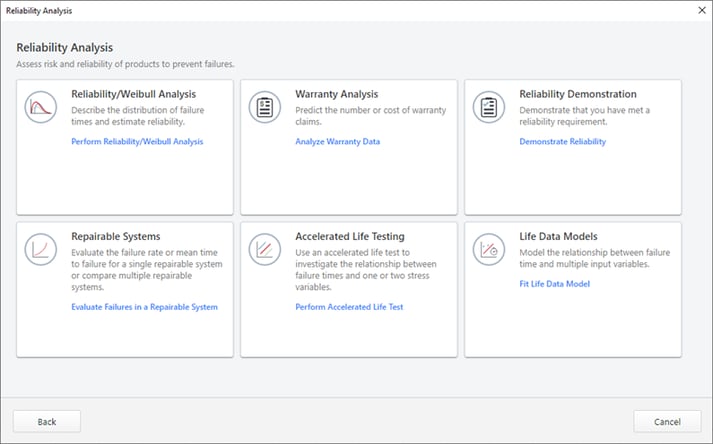
Task: Open Perform Reliability/Weibull Analysis link
Action: [137, 142]
